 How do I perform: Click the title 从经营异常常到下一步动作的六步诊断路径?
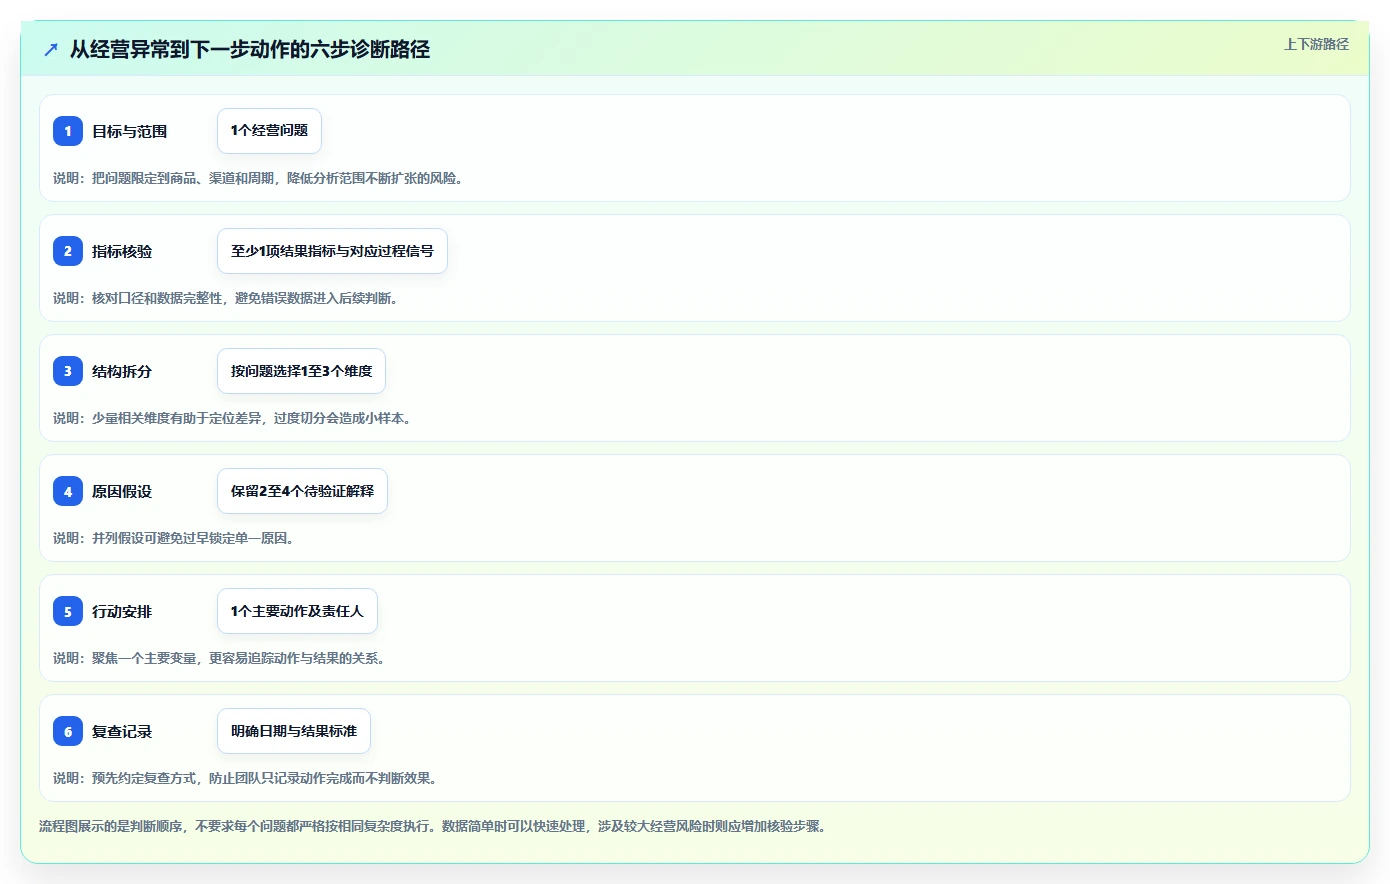250,49
